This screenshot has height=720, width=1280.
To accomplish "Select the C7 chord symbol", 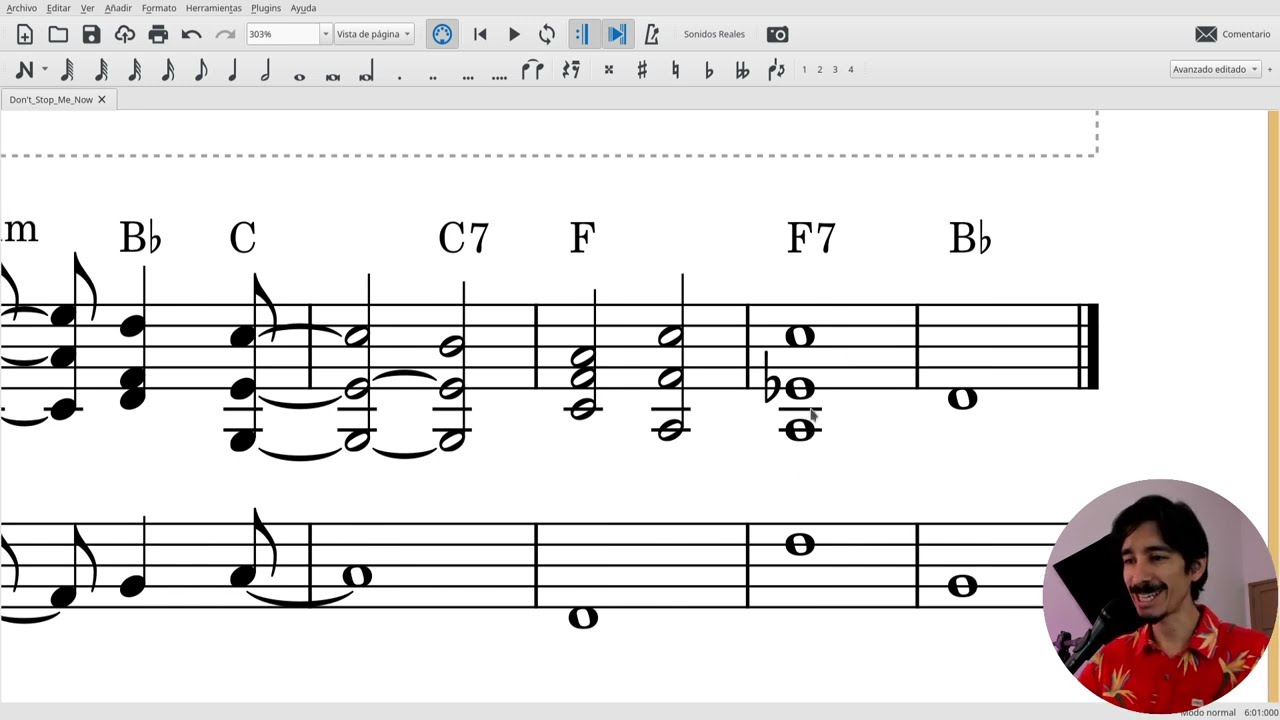I will tap(464, 239).
